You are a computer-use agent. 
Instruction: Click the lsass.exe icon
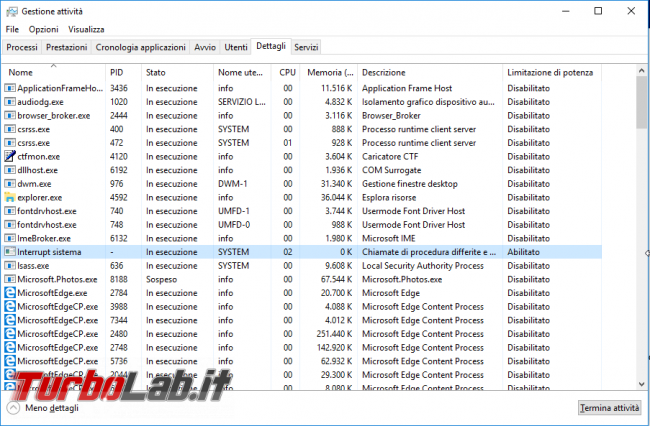point(10,265)
